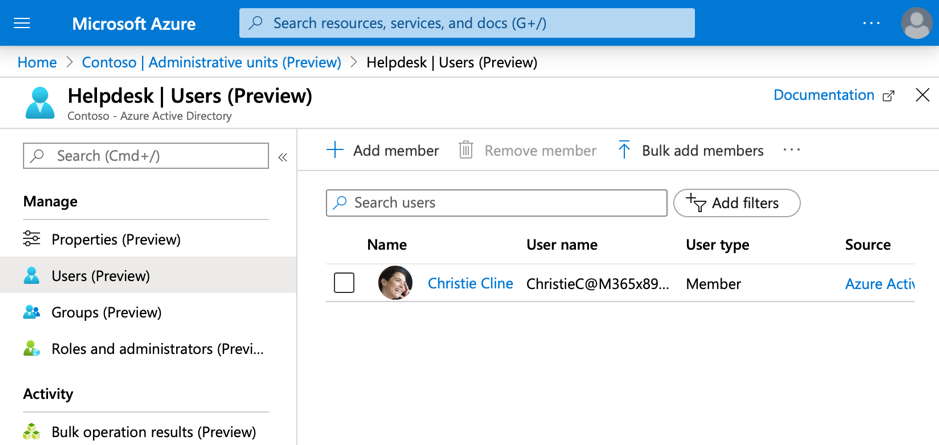Click the trash icon for Remove member
The height and width of the screenshot is (445, 939).
pyautogui.click(x=466, y=150)
